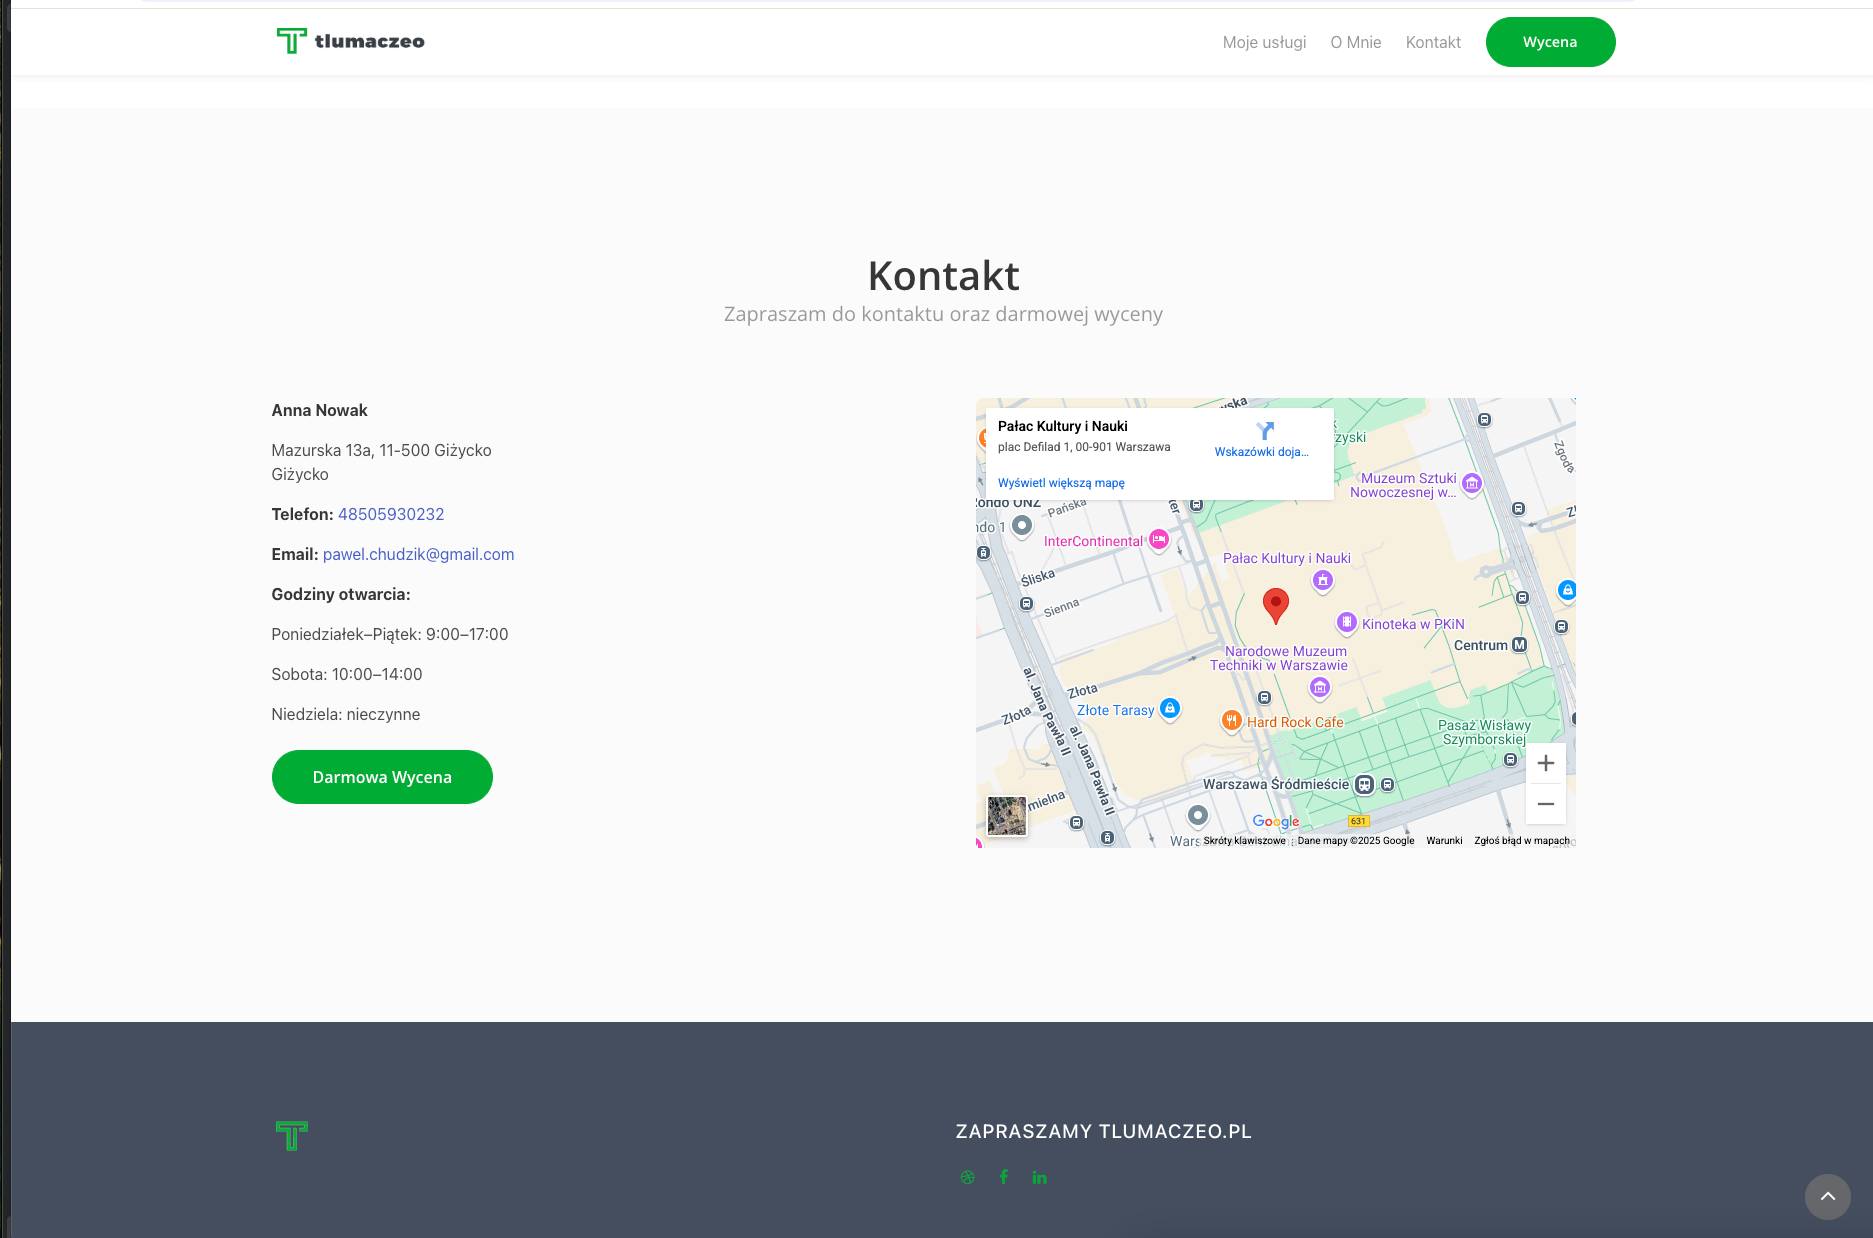Open Skróty klawiszowe on the map
Viewport: 1873px width, 1238px height.
[1244, 841]
